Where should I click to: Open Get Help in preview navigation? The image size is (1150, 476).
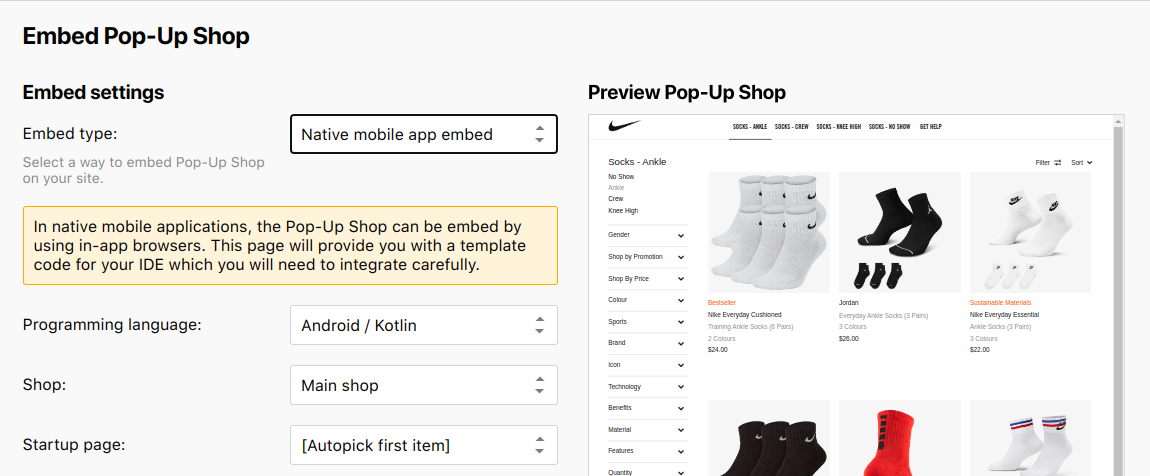(x=931, y=127)
